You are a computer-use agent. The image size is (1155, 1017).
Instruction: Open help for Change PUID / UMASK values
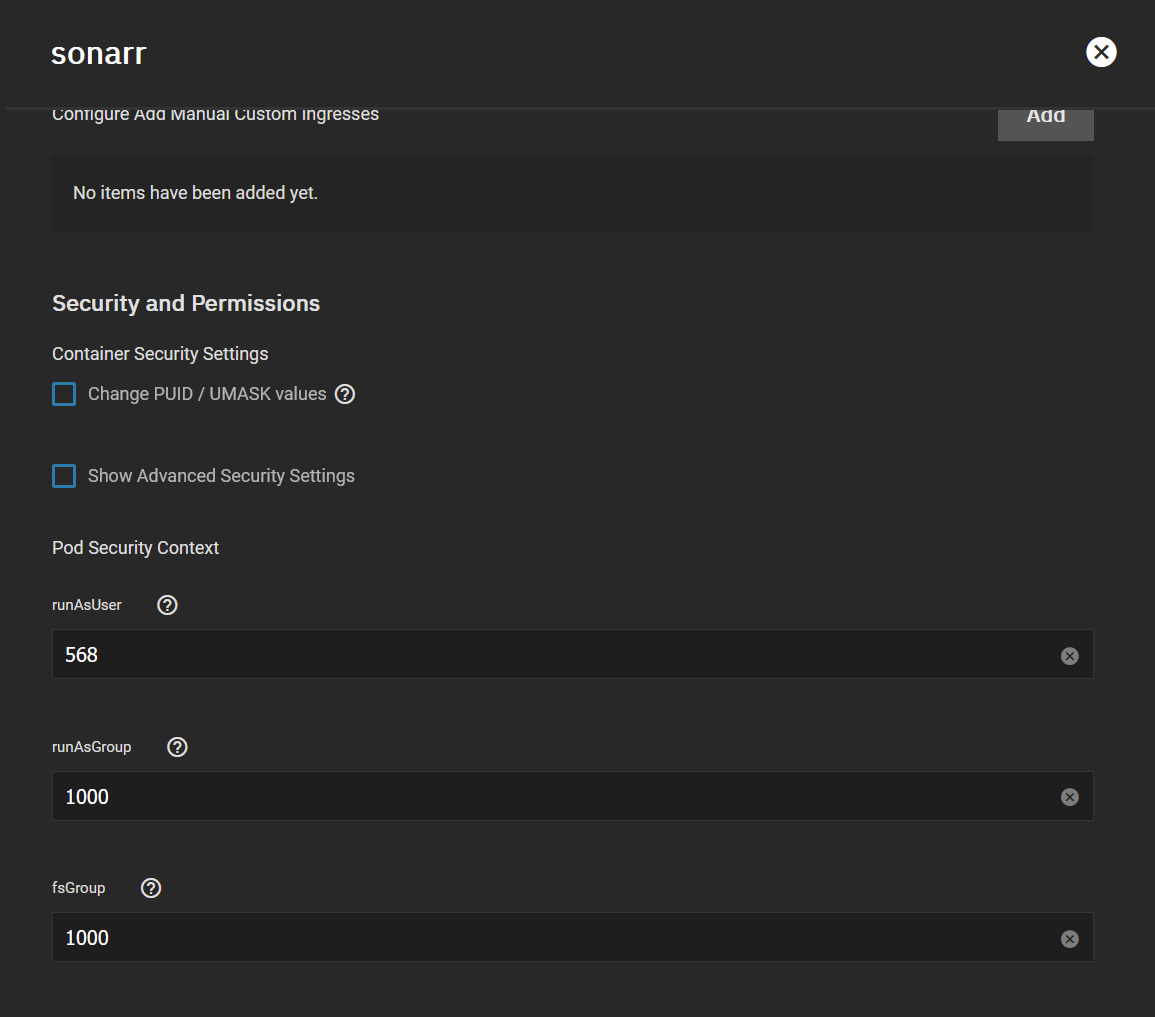345,394
